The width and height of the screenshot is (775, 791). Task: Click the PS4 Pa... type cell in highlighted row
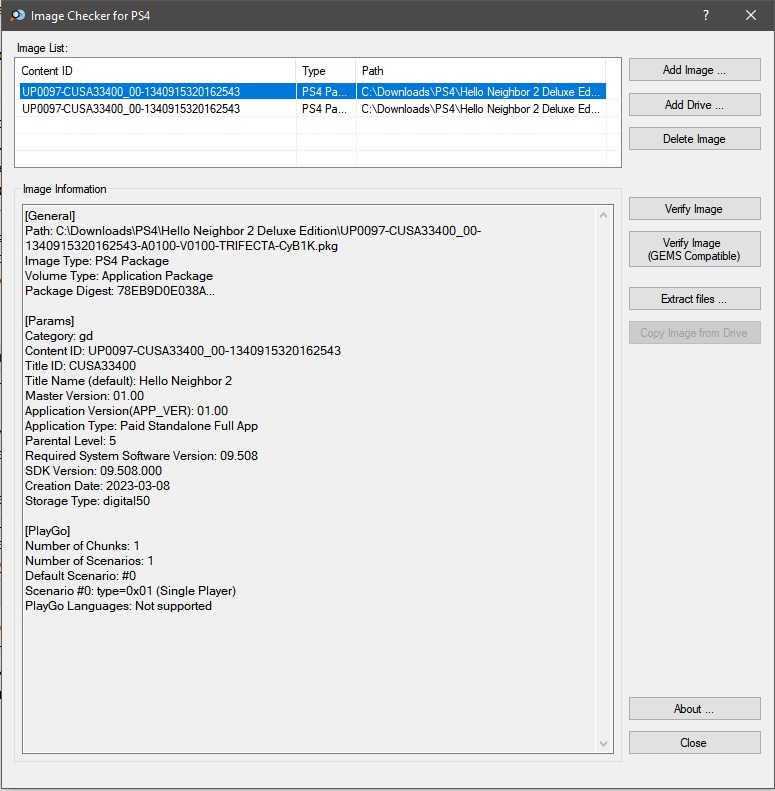326,91
